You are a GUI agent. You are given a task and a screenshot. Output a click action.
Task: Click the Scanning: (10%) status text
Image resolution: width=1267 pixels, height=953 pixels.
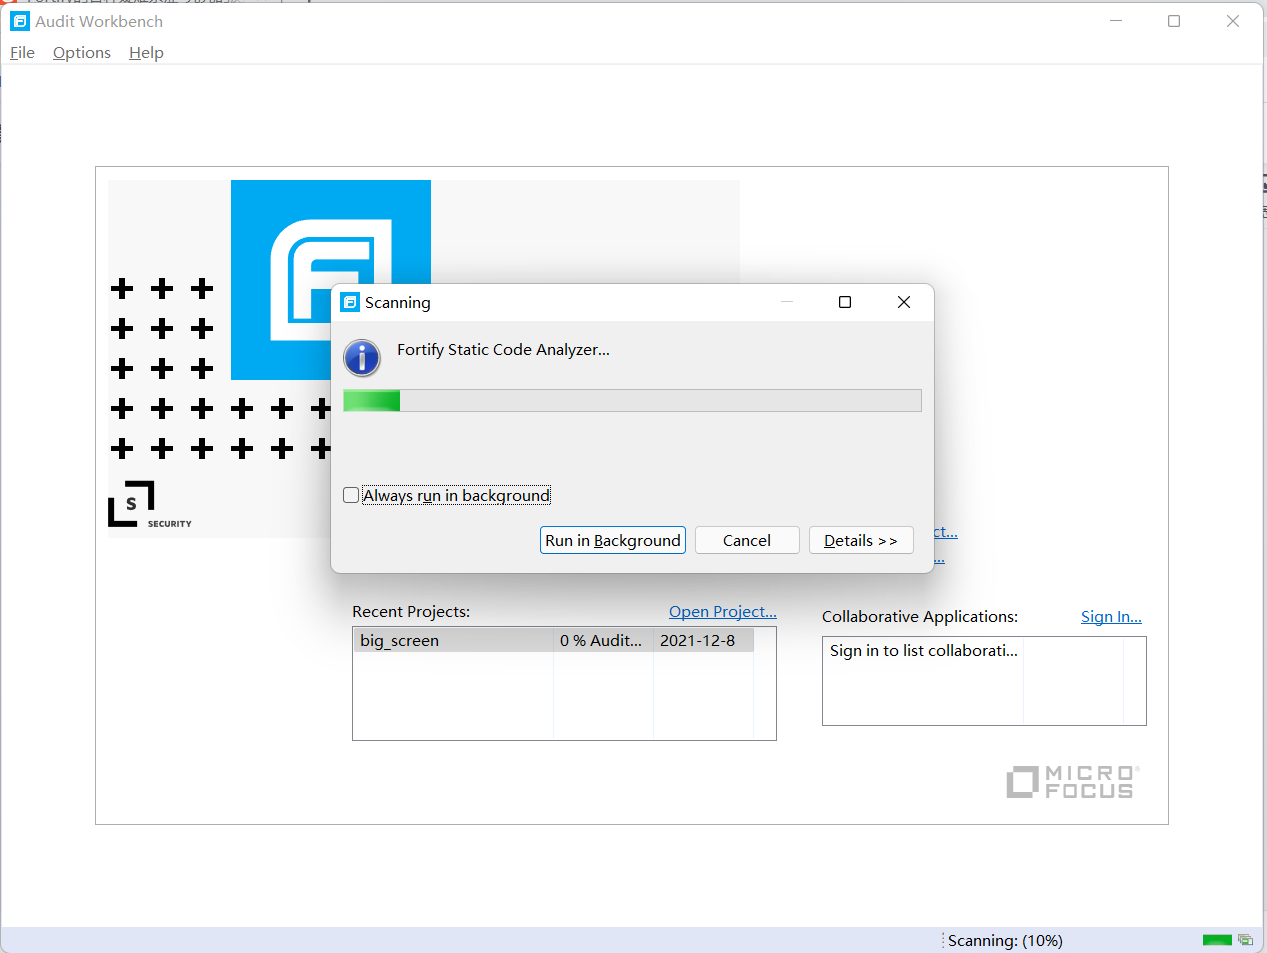click(1005, 940)
